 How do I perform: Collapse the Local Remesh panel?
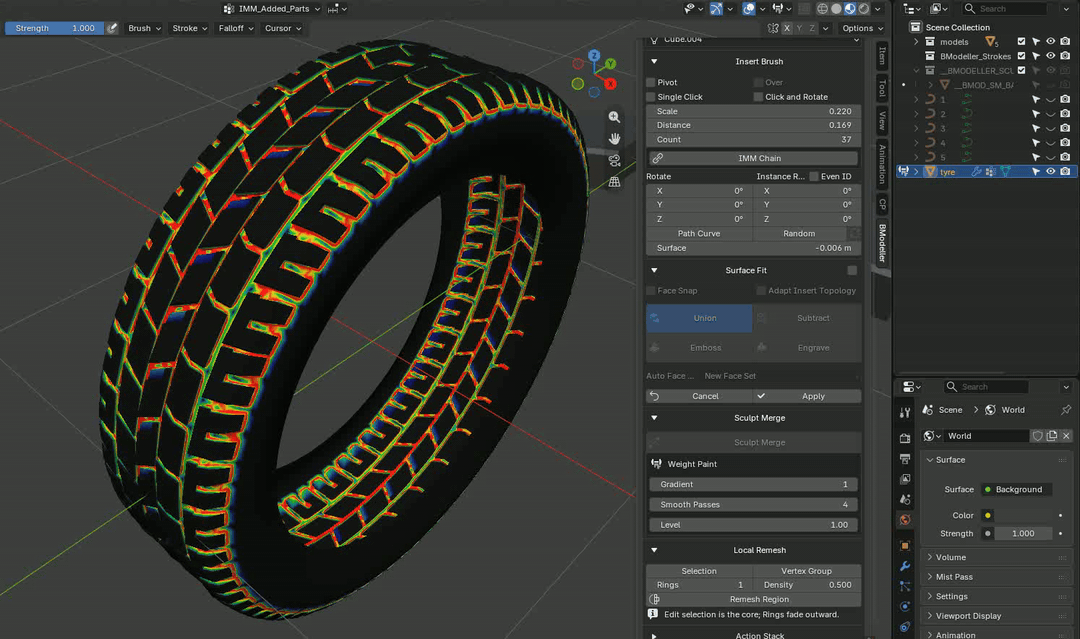pos(654,550)
